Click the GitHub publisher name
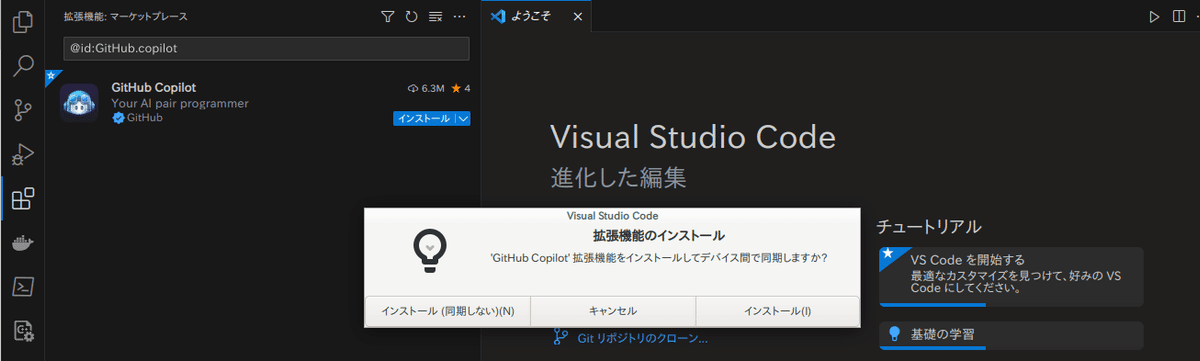1200x361 pixels. point(144,118)
